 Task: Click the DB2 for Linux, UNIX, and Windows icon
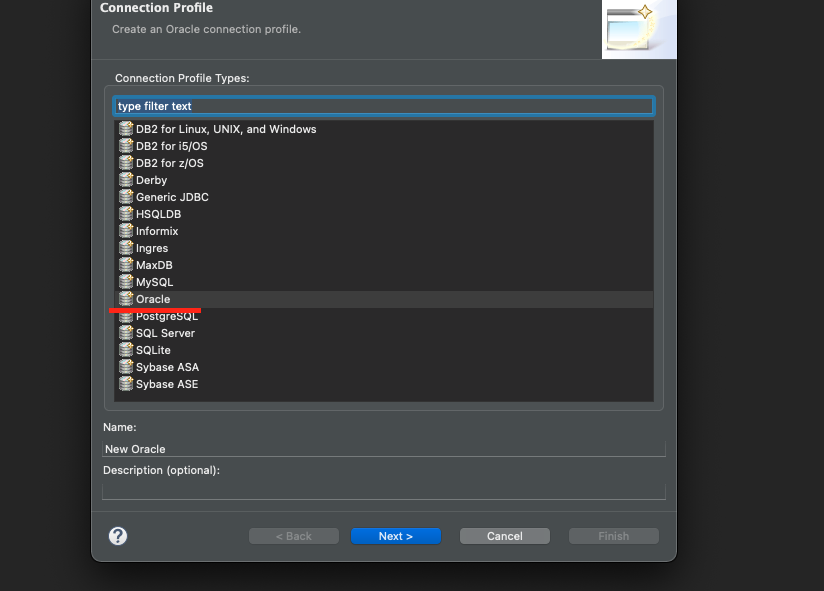(x=126, y=129)
